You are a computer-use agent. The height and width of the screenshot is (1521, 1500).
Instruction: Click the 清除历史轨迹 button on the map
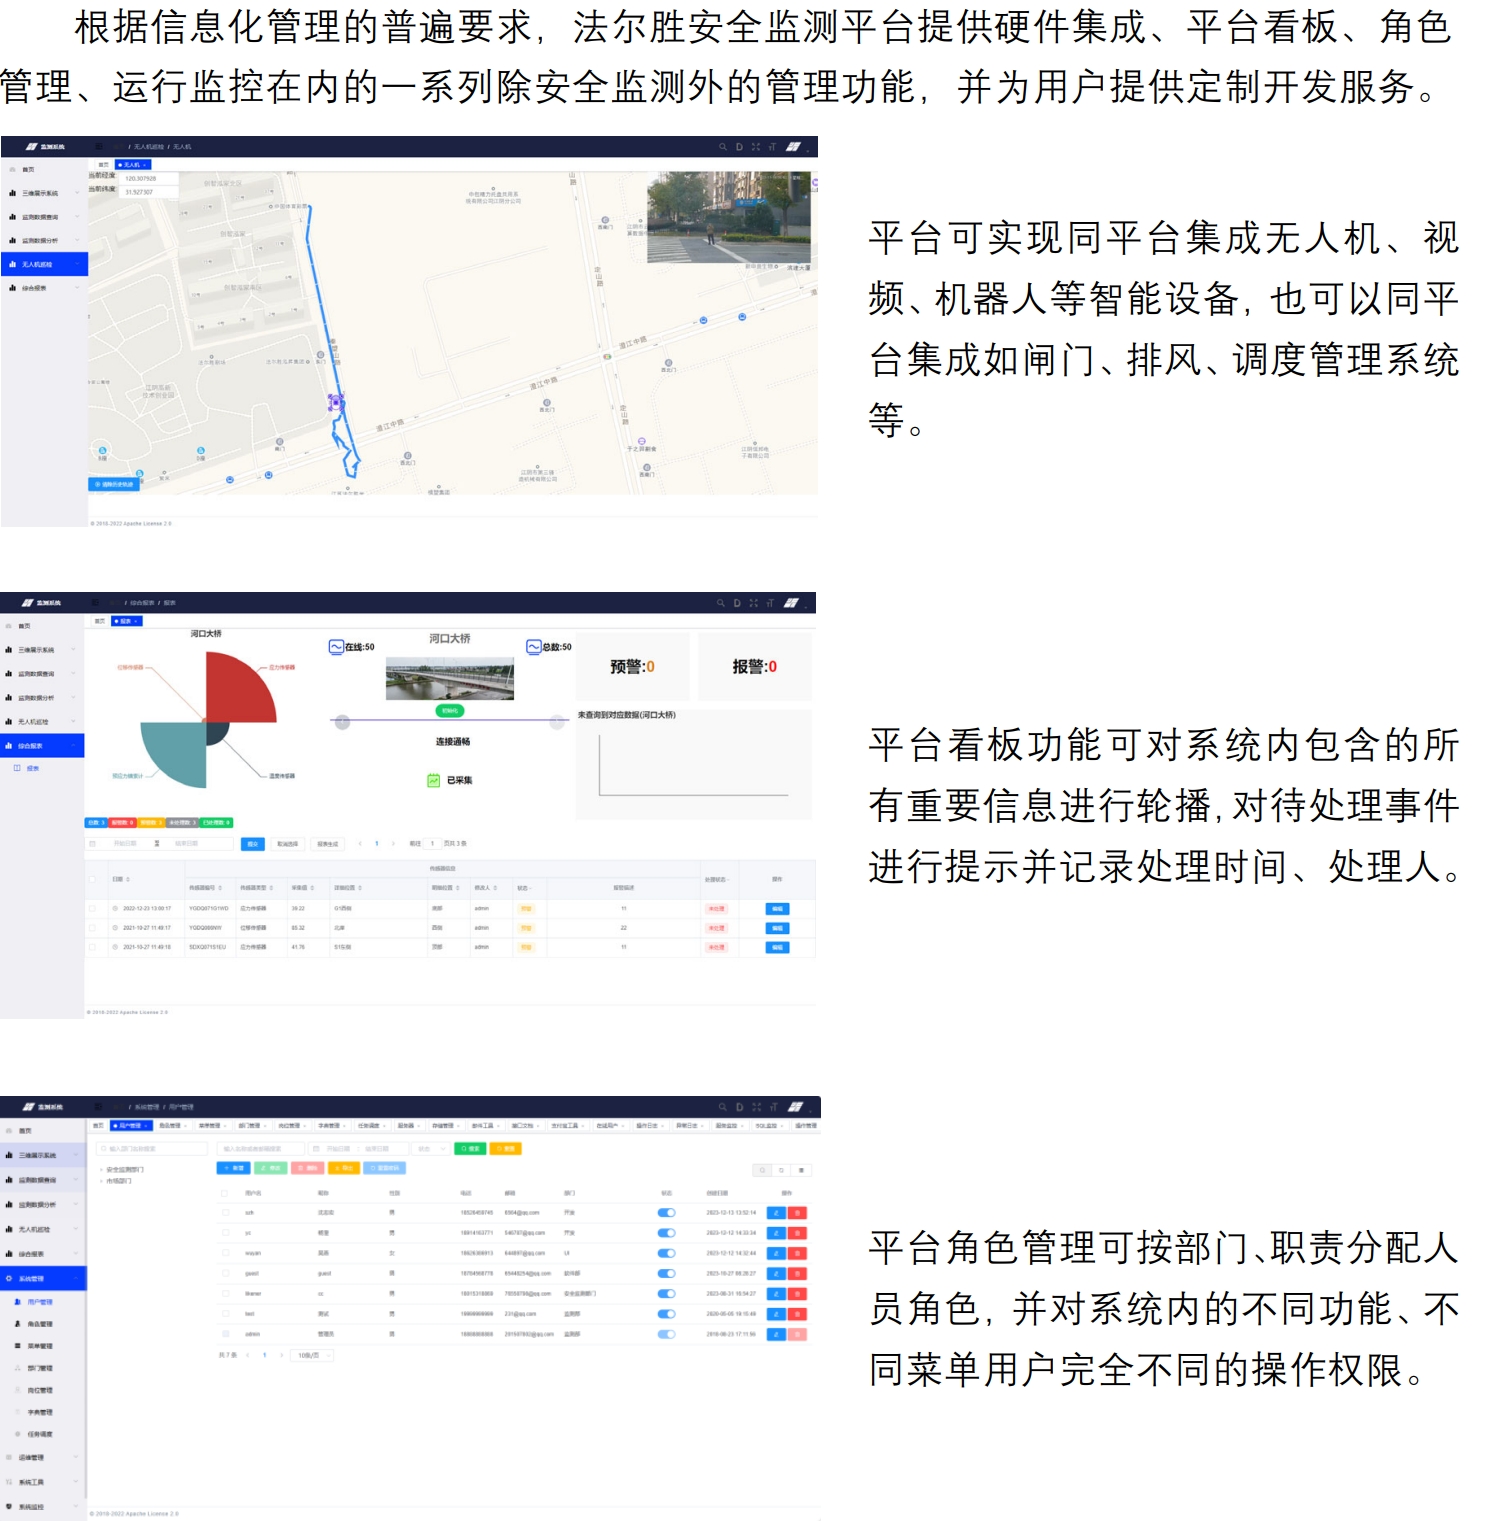(114, 484)
